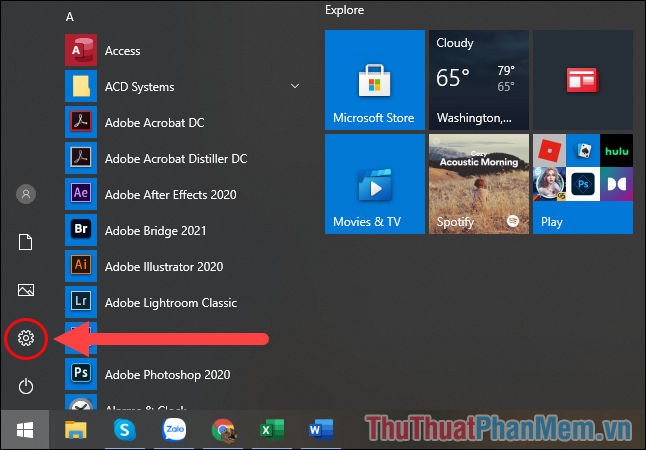Viewport: 646px width, 450px height.
Task: Click the user account icon
Action: [x=26, y=194]
